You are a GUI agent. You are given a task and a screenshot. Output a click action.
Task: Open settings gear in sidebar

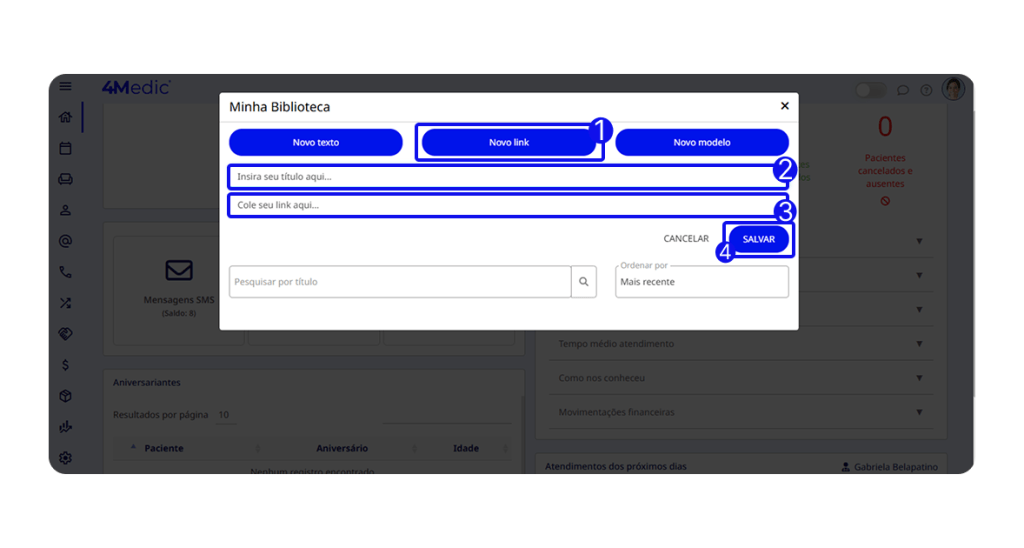pyautogui.click(x=65, y=458)
